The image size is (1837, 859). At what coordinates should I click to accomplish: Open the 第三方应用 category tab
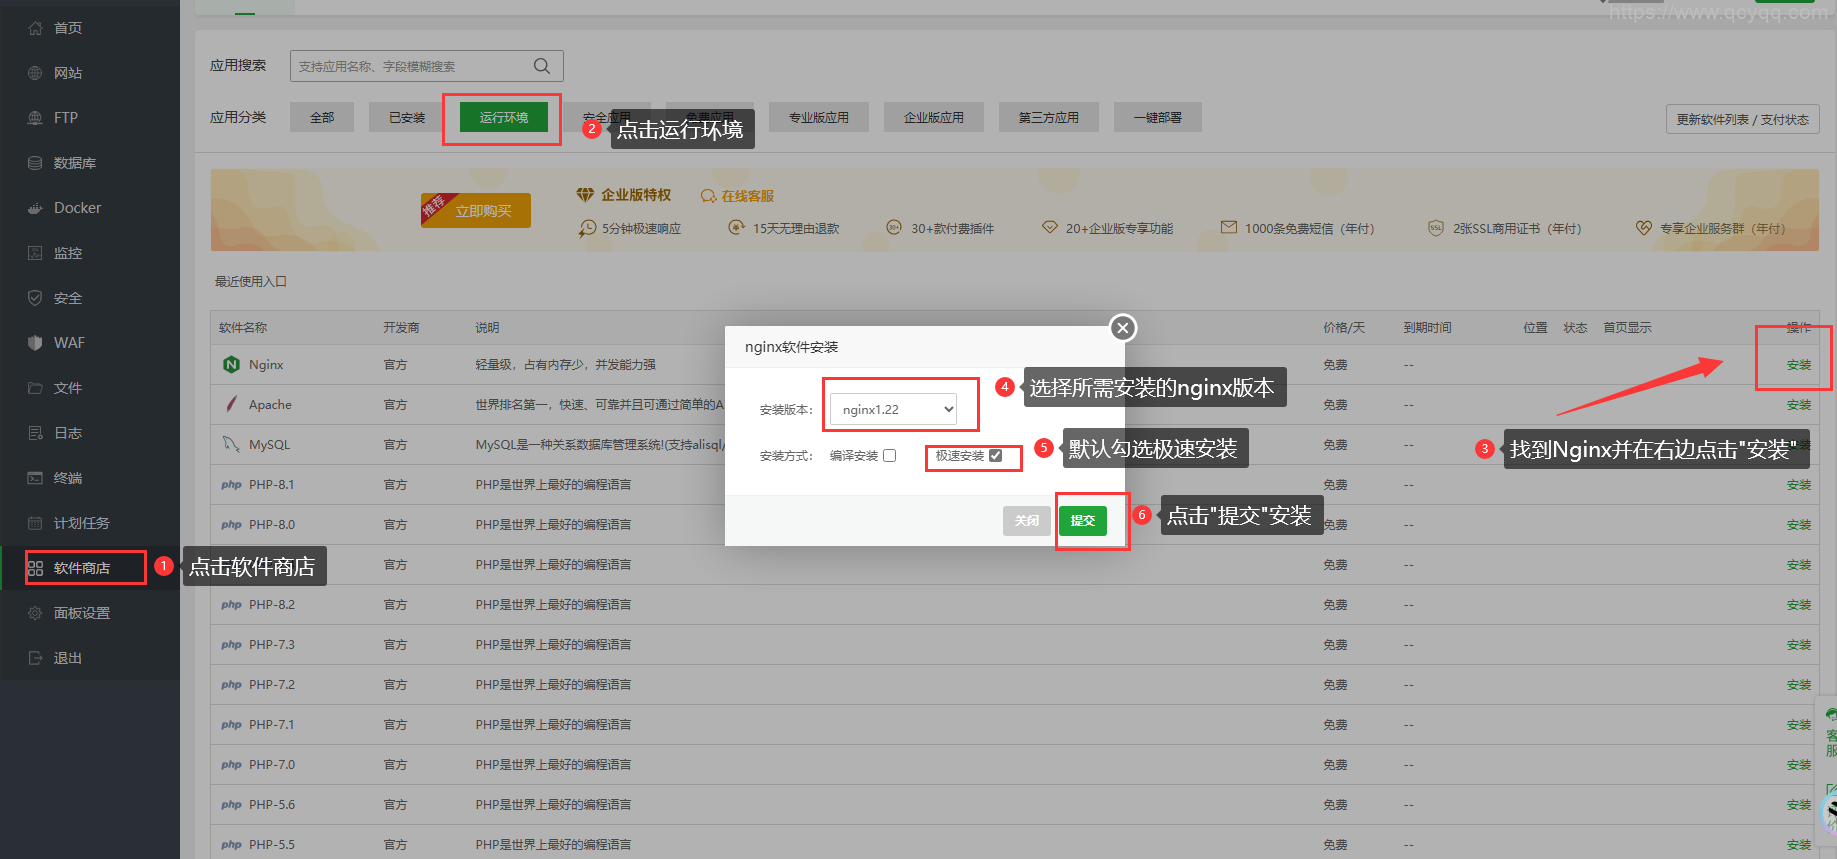pyautogui.click(x=1048, y=117)
